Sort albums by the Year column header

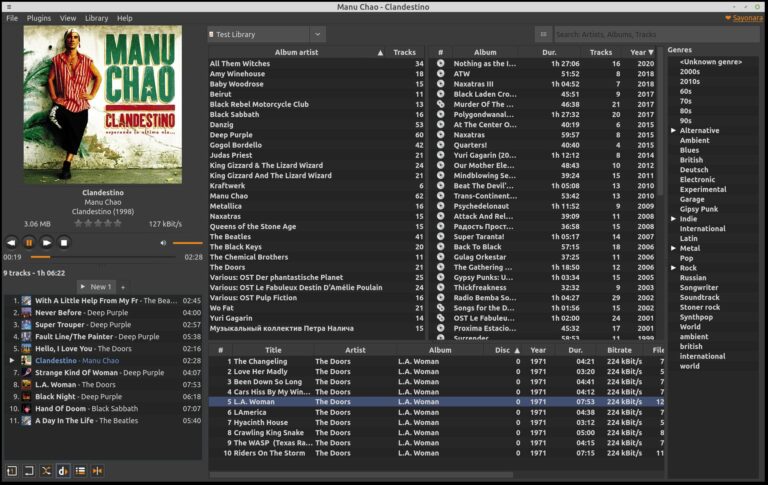(637, 52)
